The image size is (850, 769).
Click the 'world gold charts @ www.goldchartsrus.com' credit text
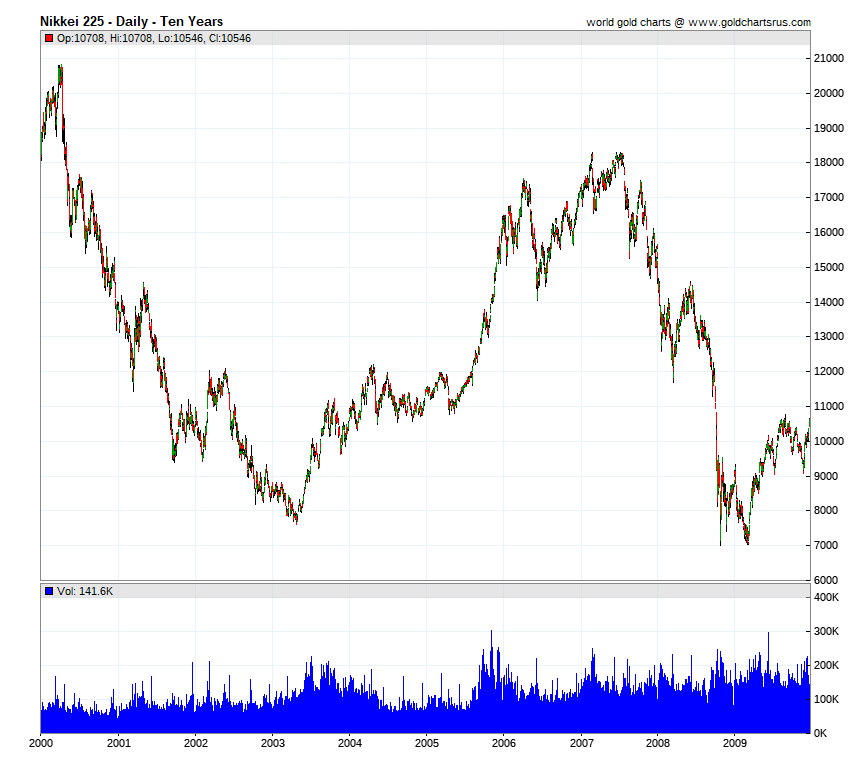[x=698, y=22]
